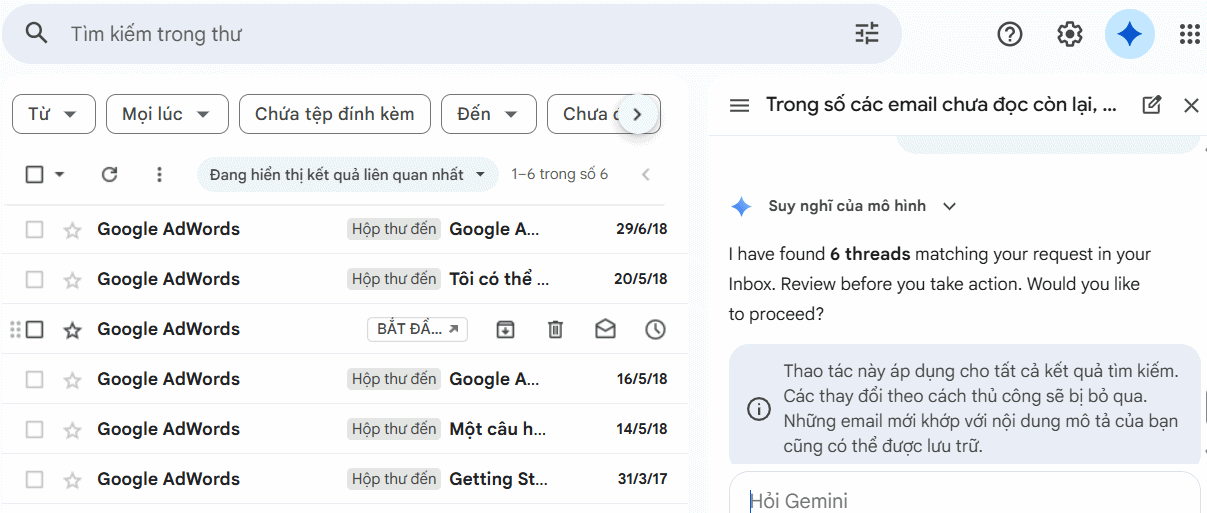Click the date 14/5/18
1207x513 pixels.
(x=641, y=429)
